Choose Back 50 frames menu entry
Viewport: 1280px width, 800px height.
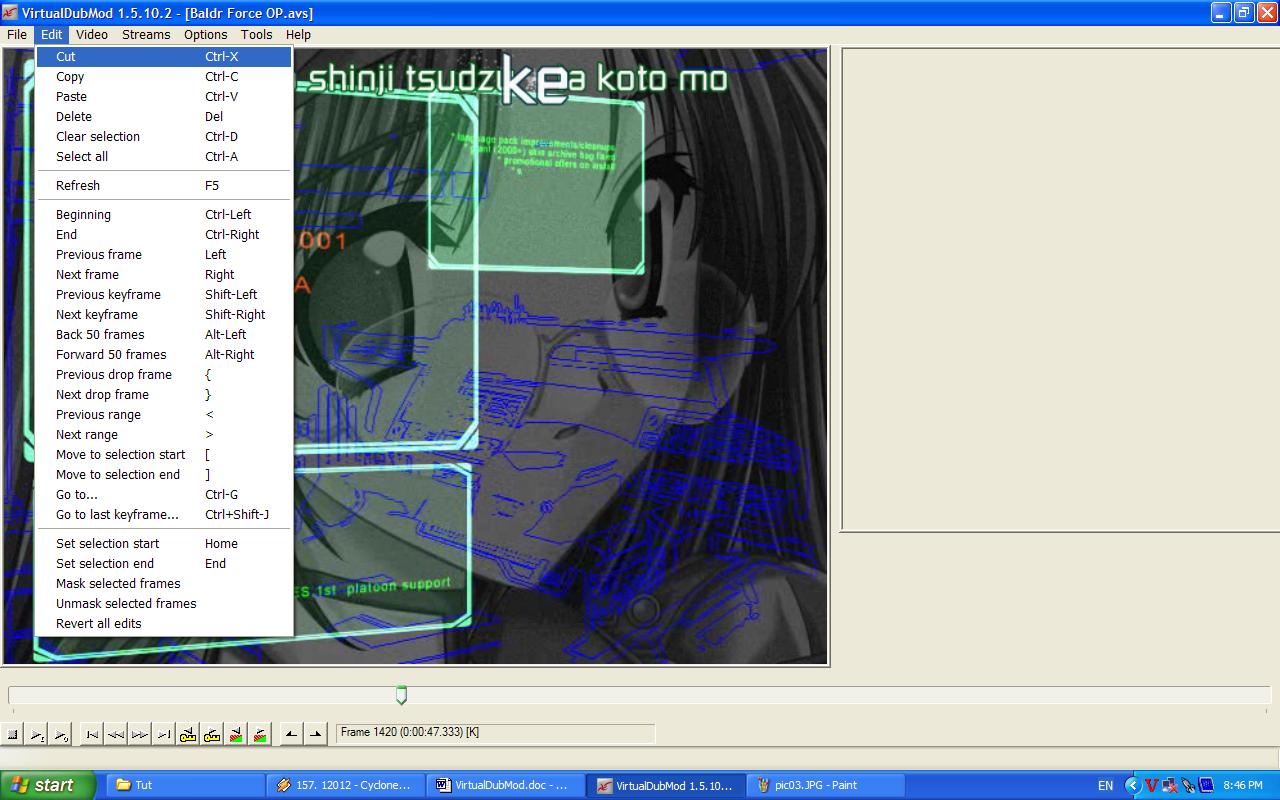pyautogui.click(x=164, y=335)
